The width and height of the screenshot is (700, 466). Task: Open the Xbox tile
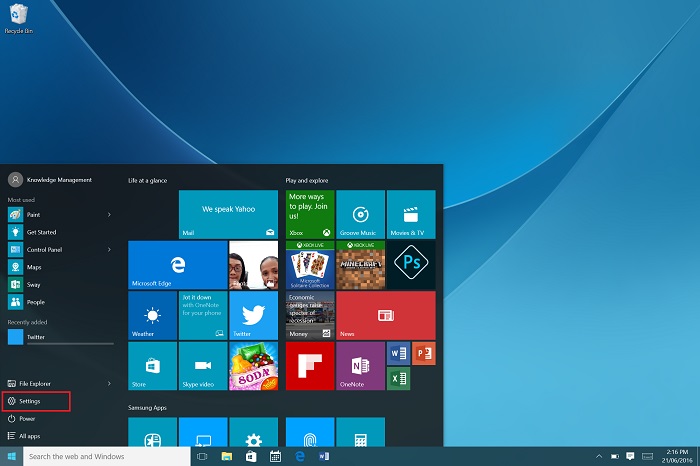click(x=310, y=214)
